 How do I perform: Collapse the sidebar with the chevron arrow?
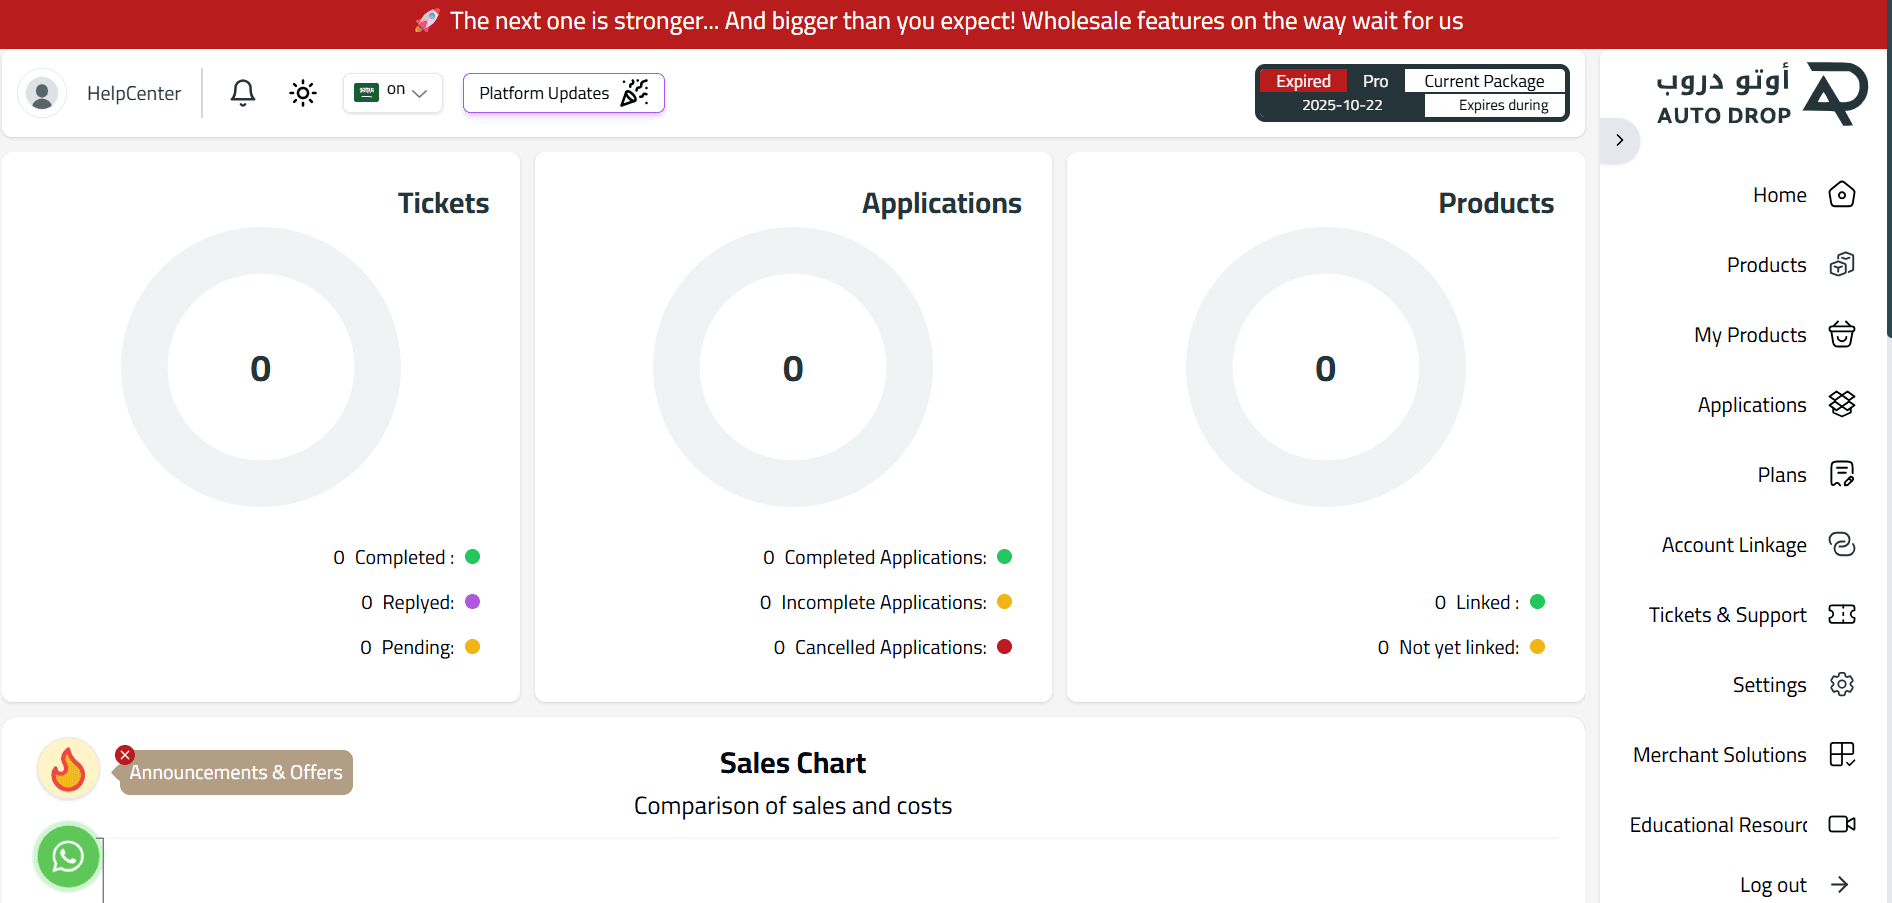(x=1619, y=140)
